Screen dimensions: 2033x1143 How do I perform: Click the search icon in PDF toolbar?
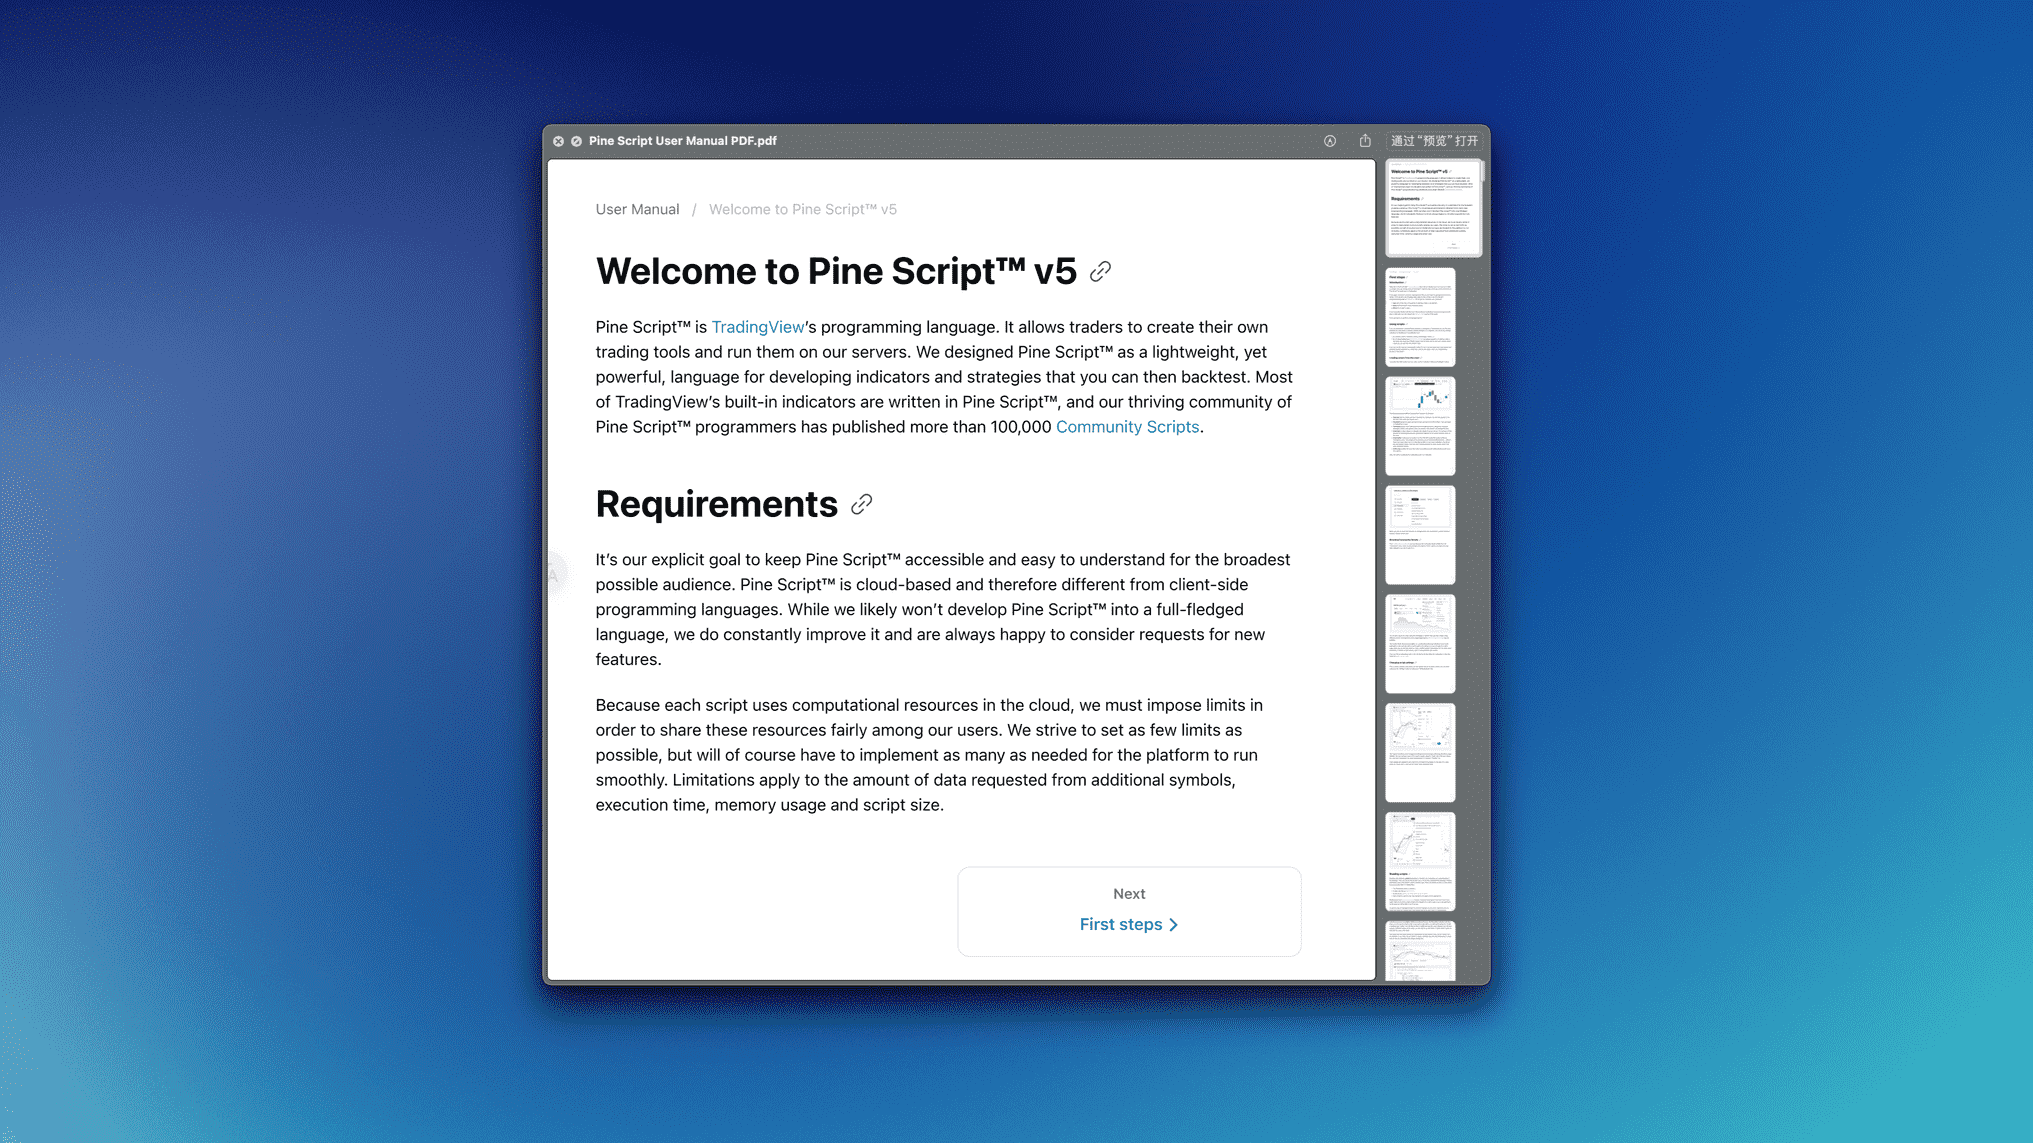1329,140
